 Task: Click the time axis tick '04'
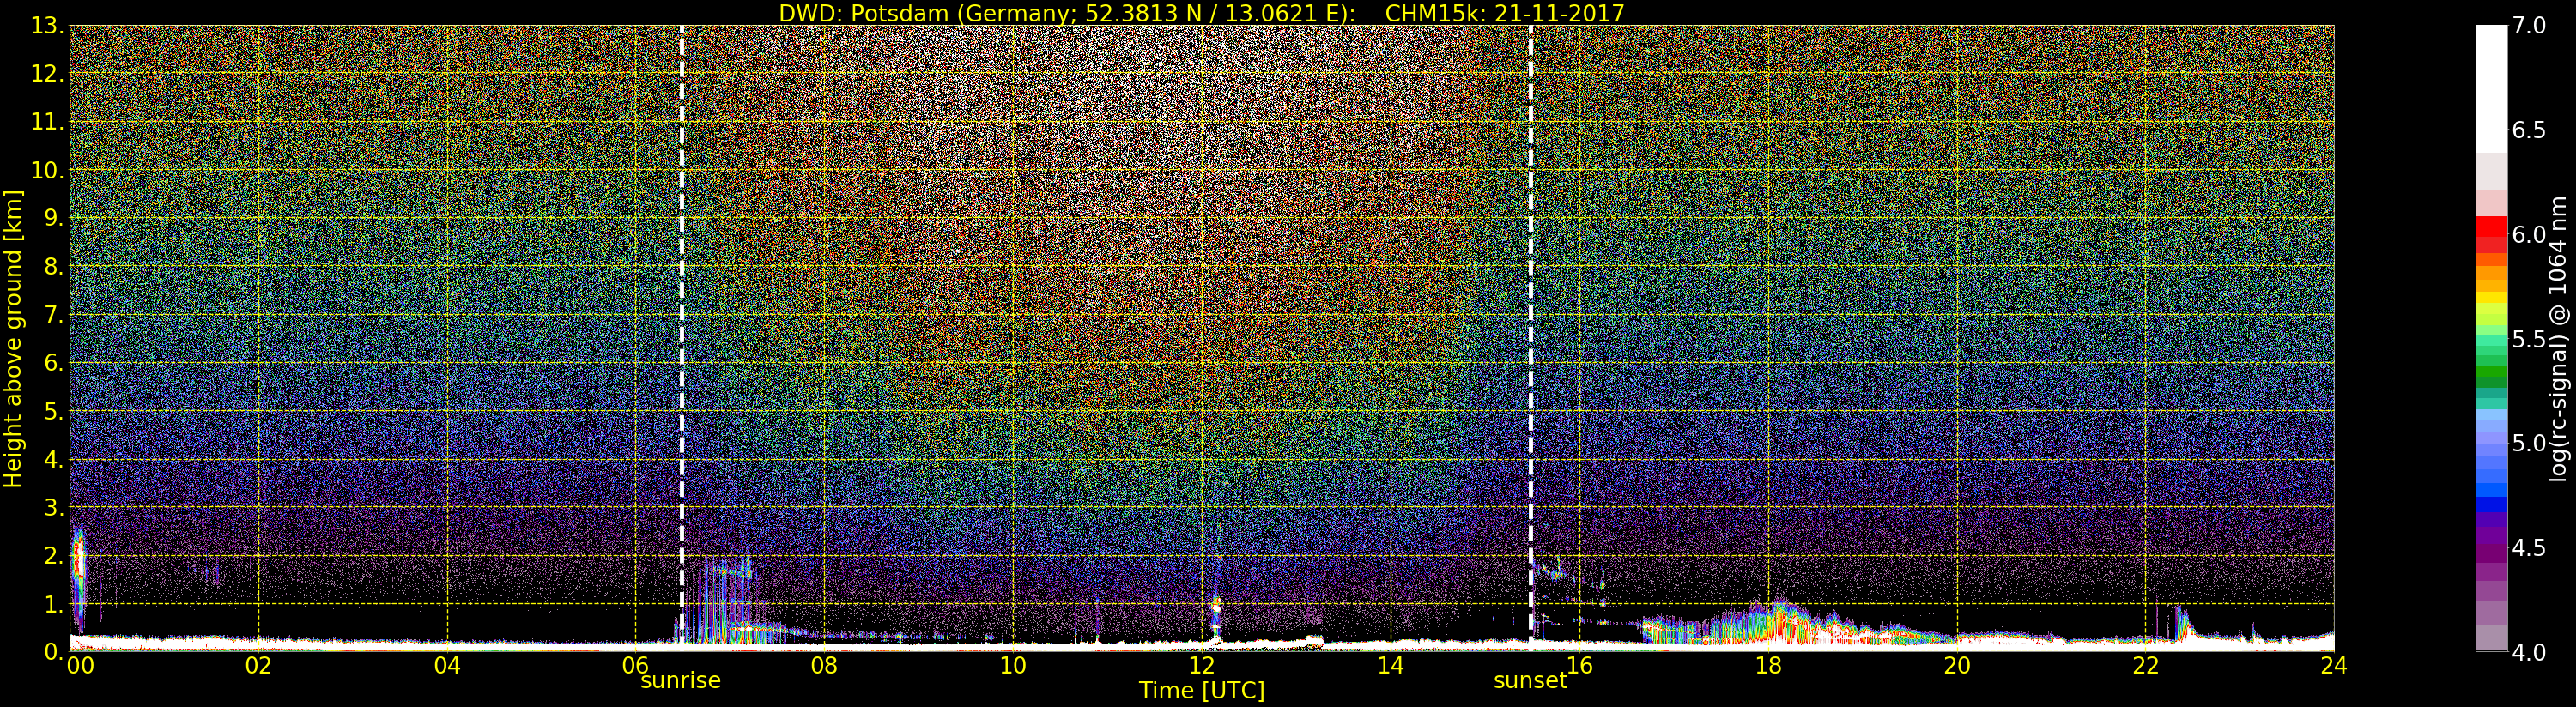447,666
